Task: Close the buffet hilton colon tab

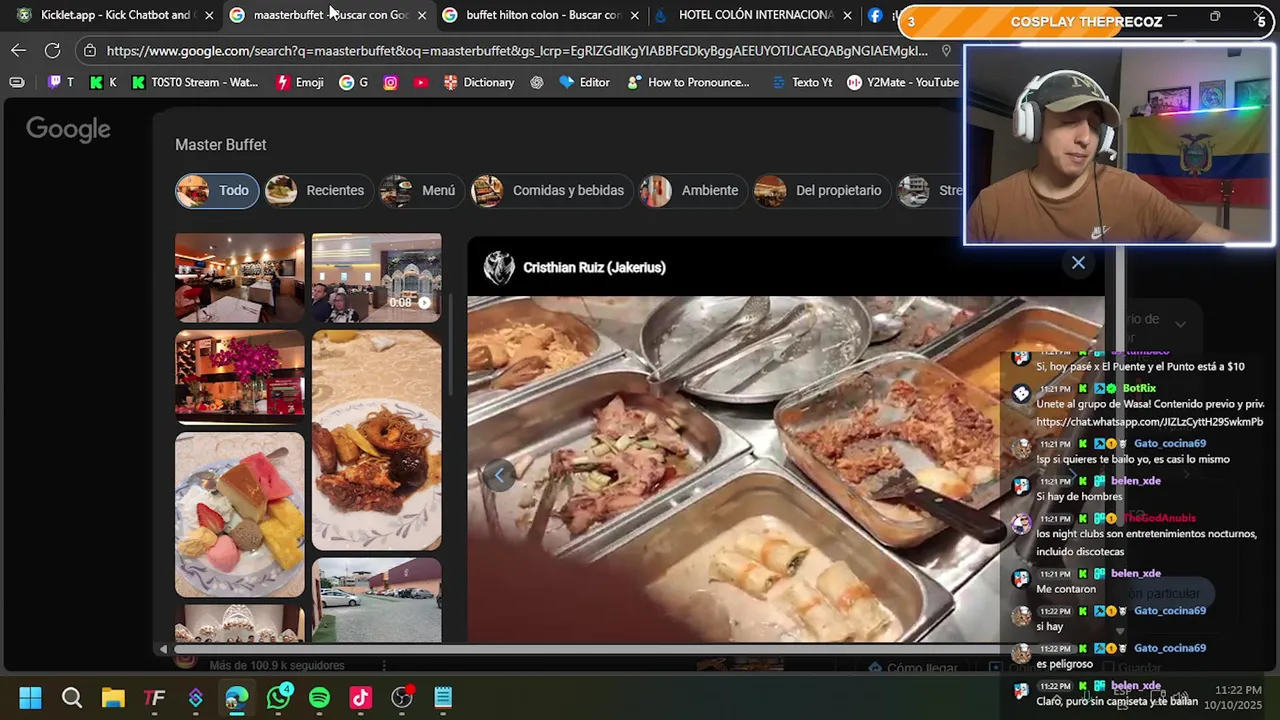Action: [x=634, y=15]
